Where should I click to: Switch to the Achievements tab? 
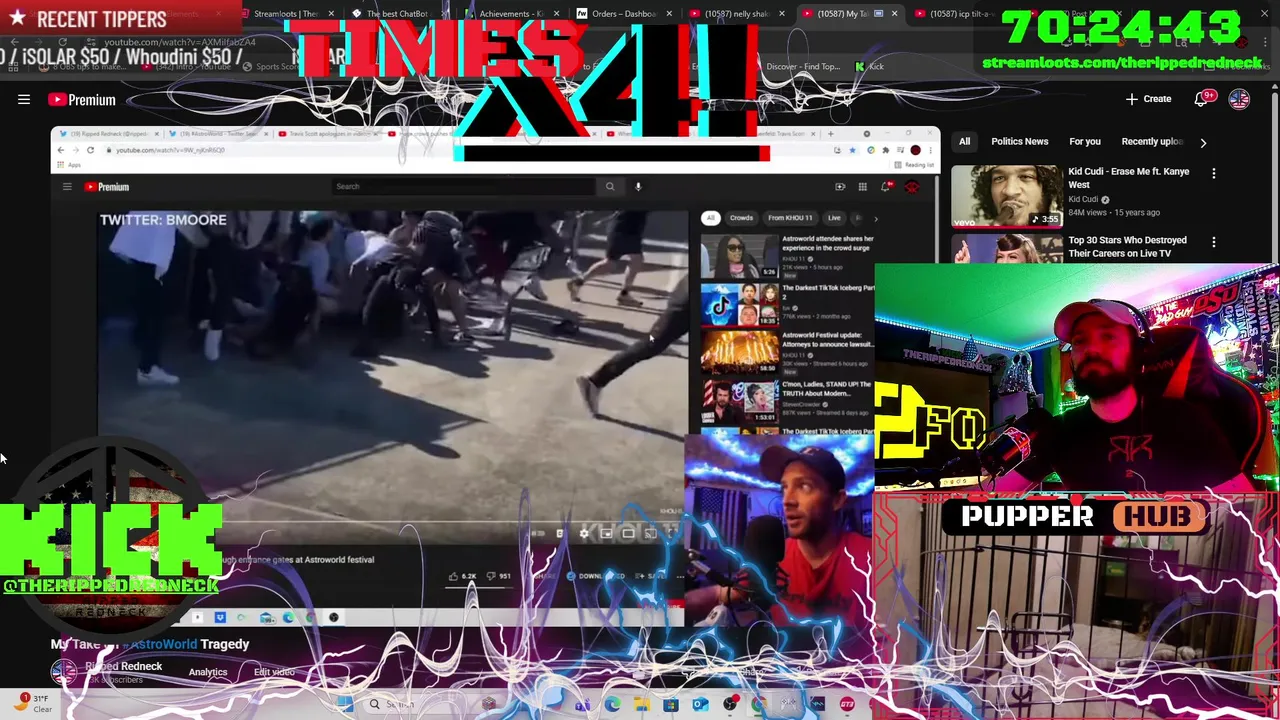[510, 14]
